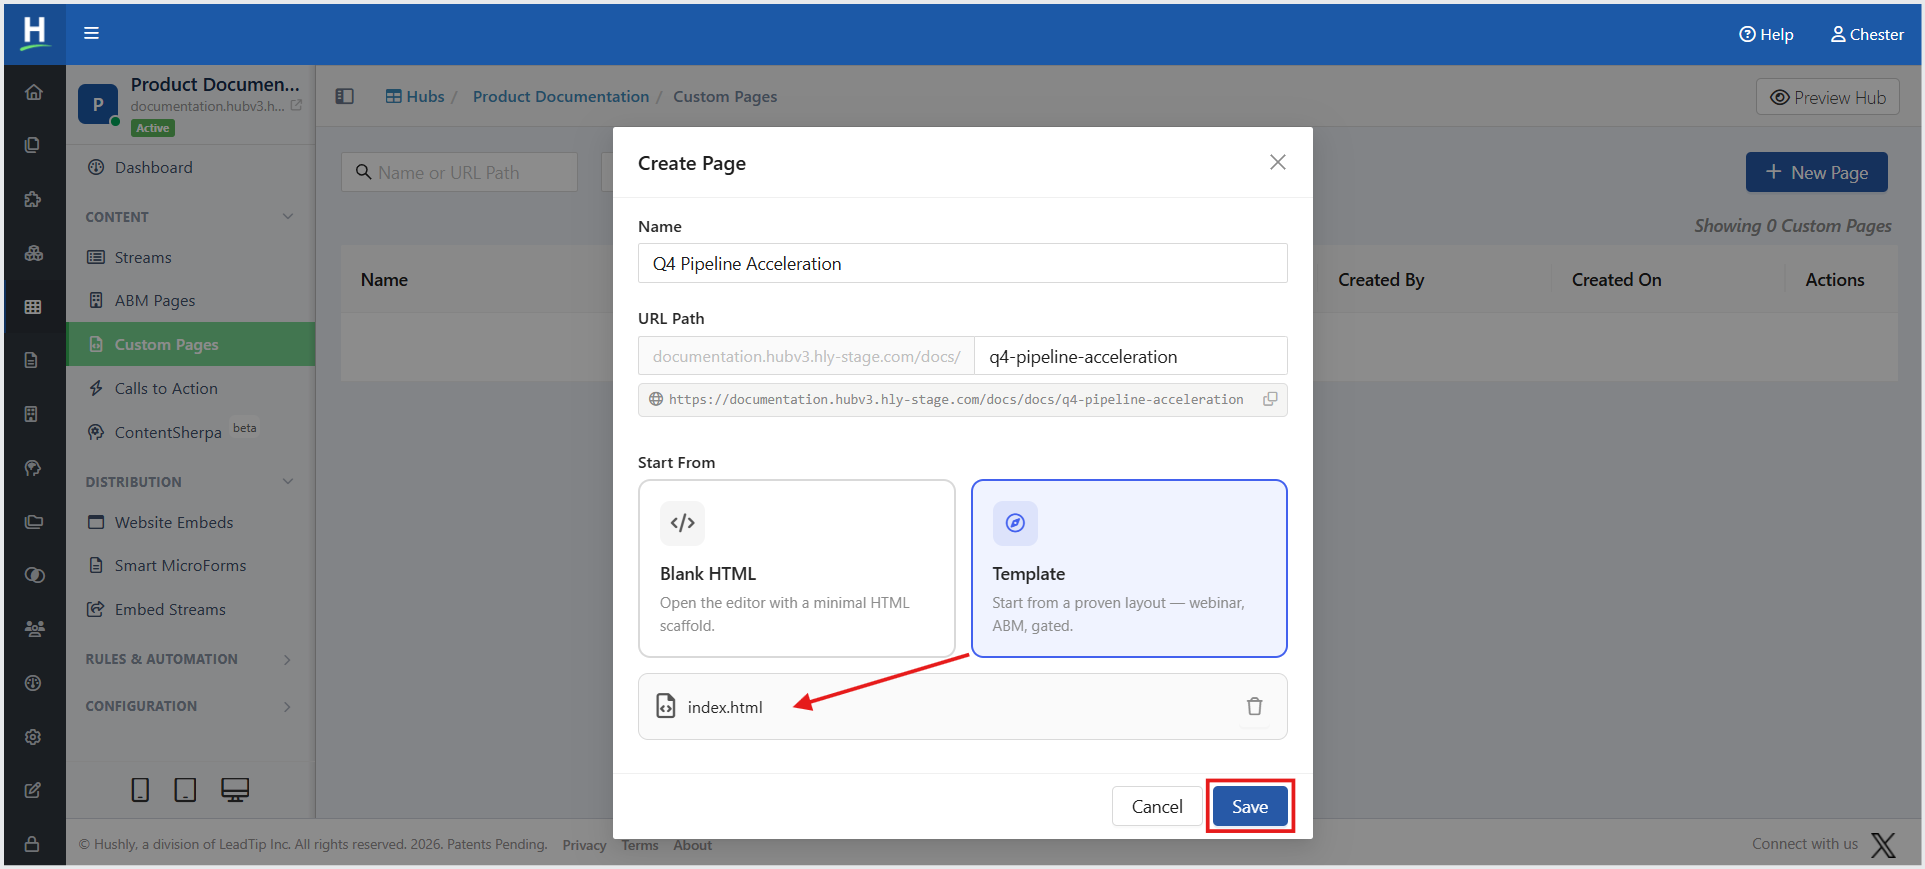This screenshot has height=869, width=1925.
Task: Open the Privacy footer link
Action: (584, 845)
